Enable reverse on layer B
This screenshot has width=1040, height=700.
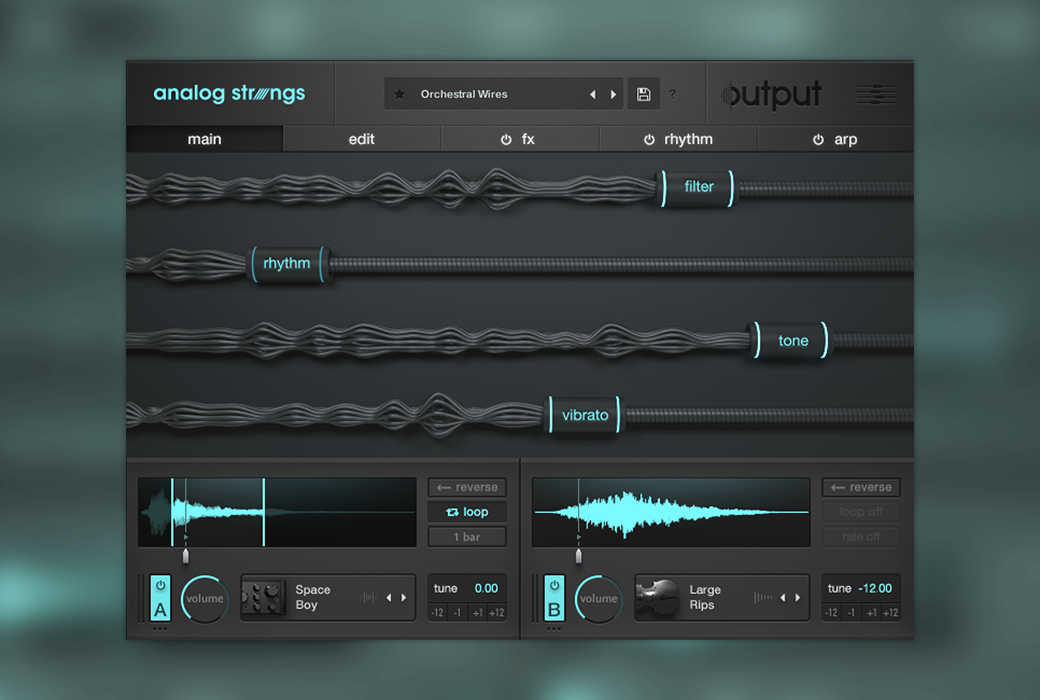pyautogui.click(x=861, y=488)
